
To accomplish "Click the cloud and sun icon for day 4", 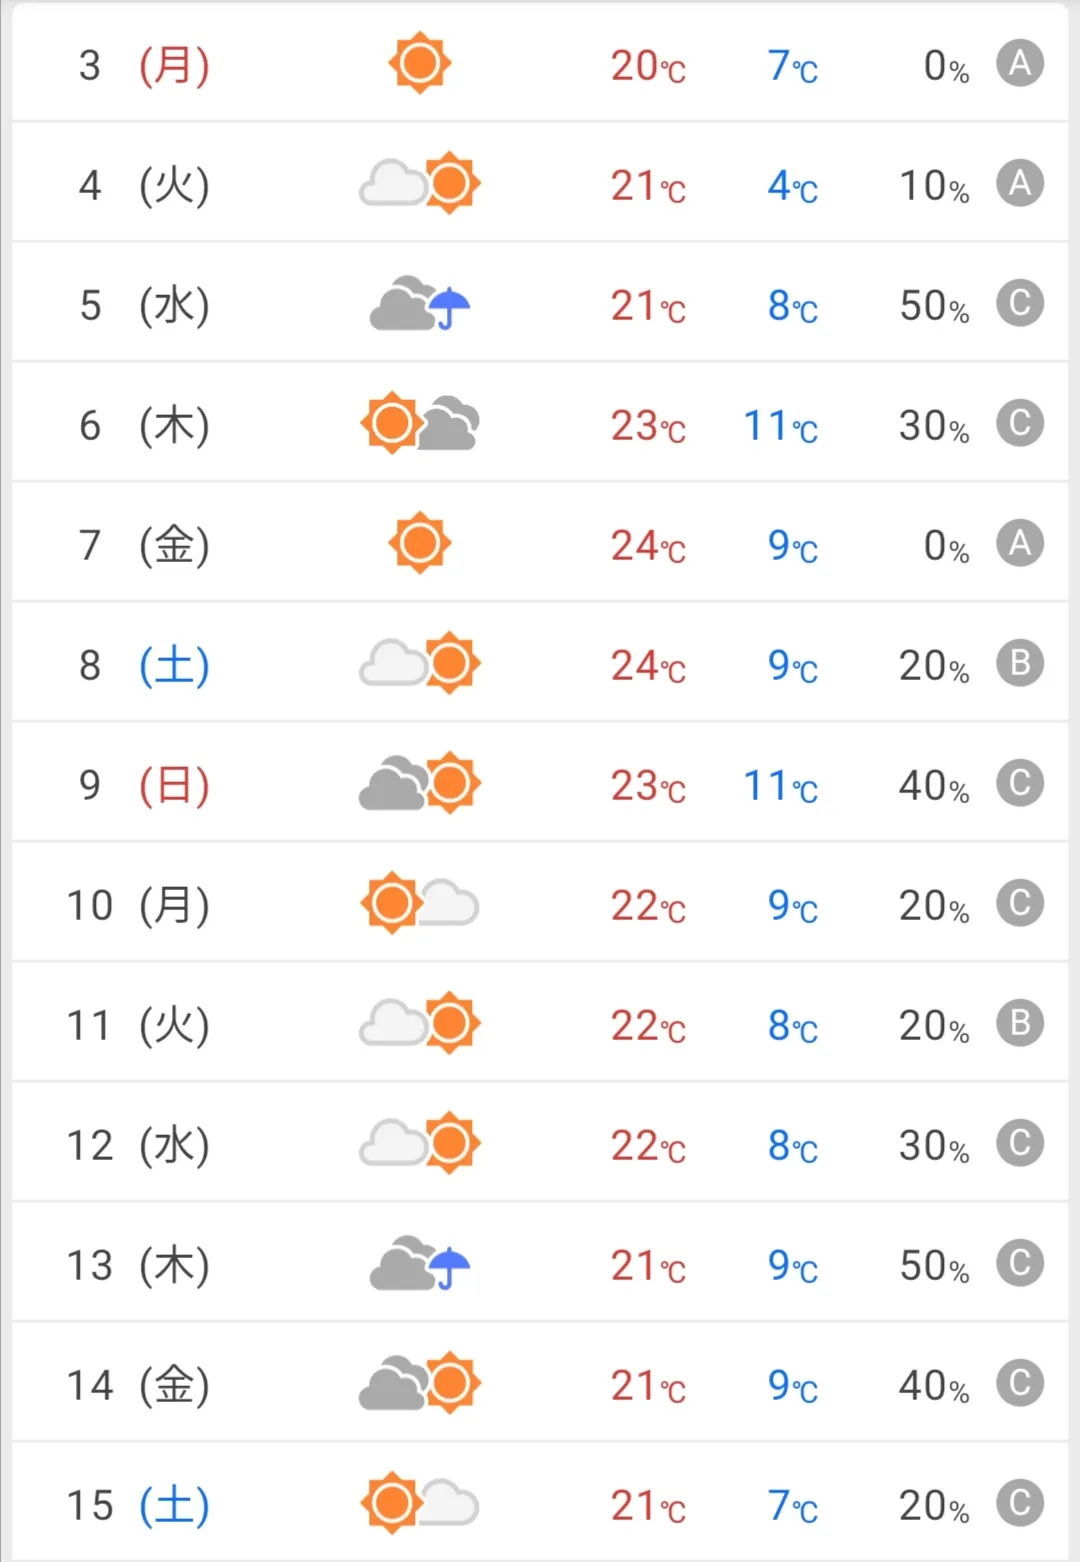I will point(420,183).
